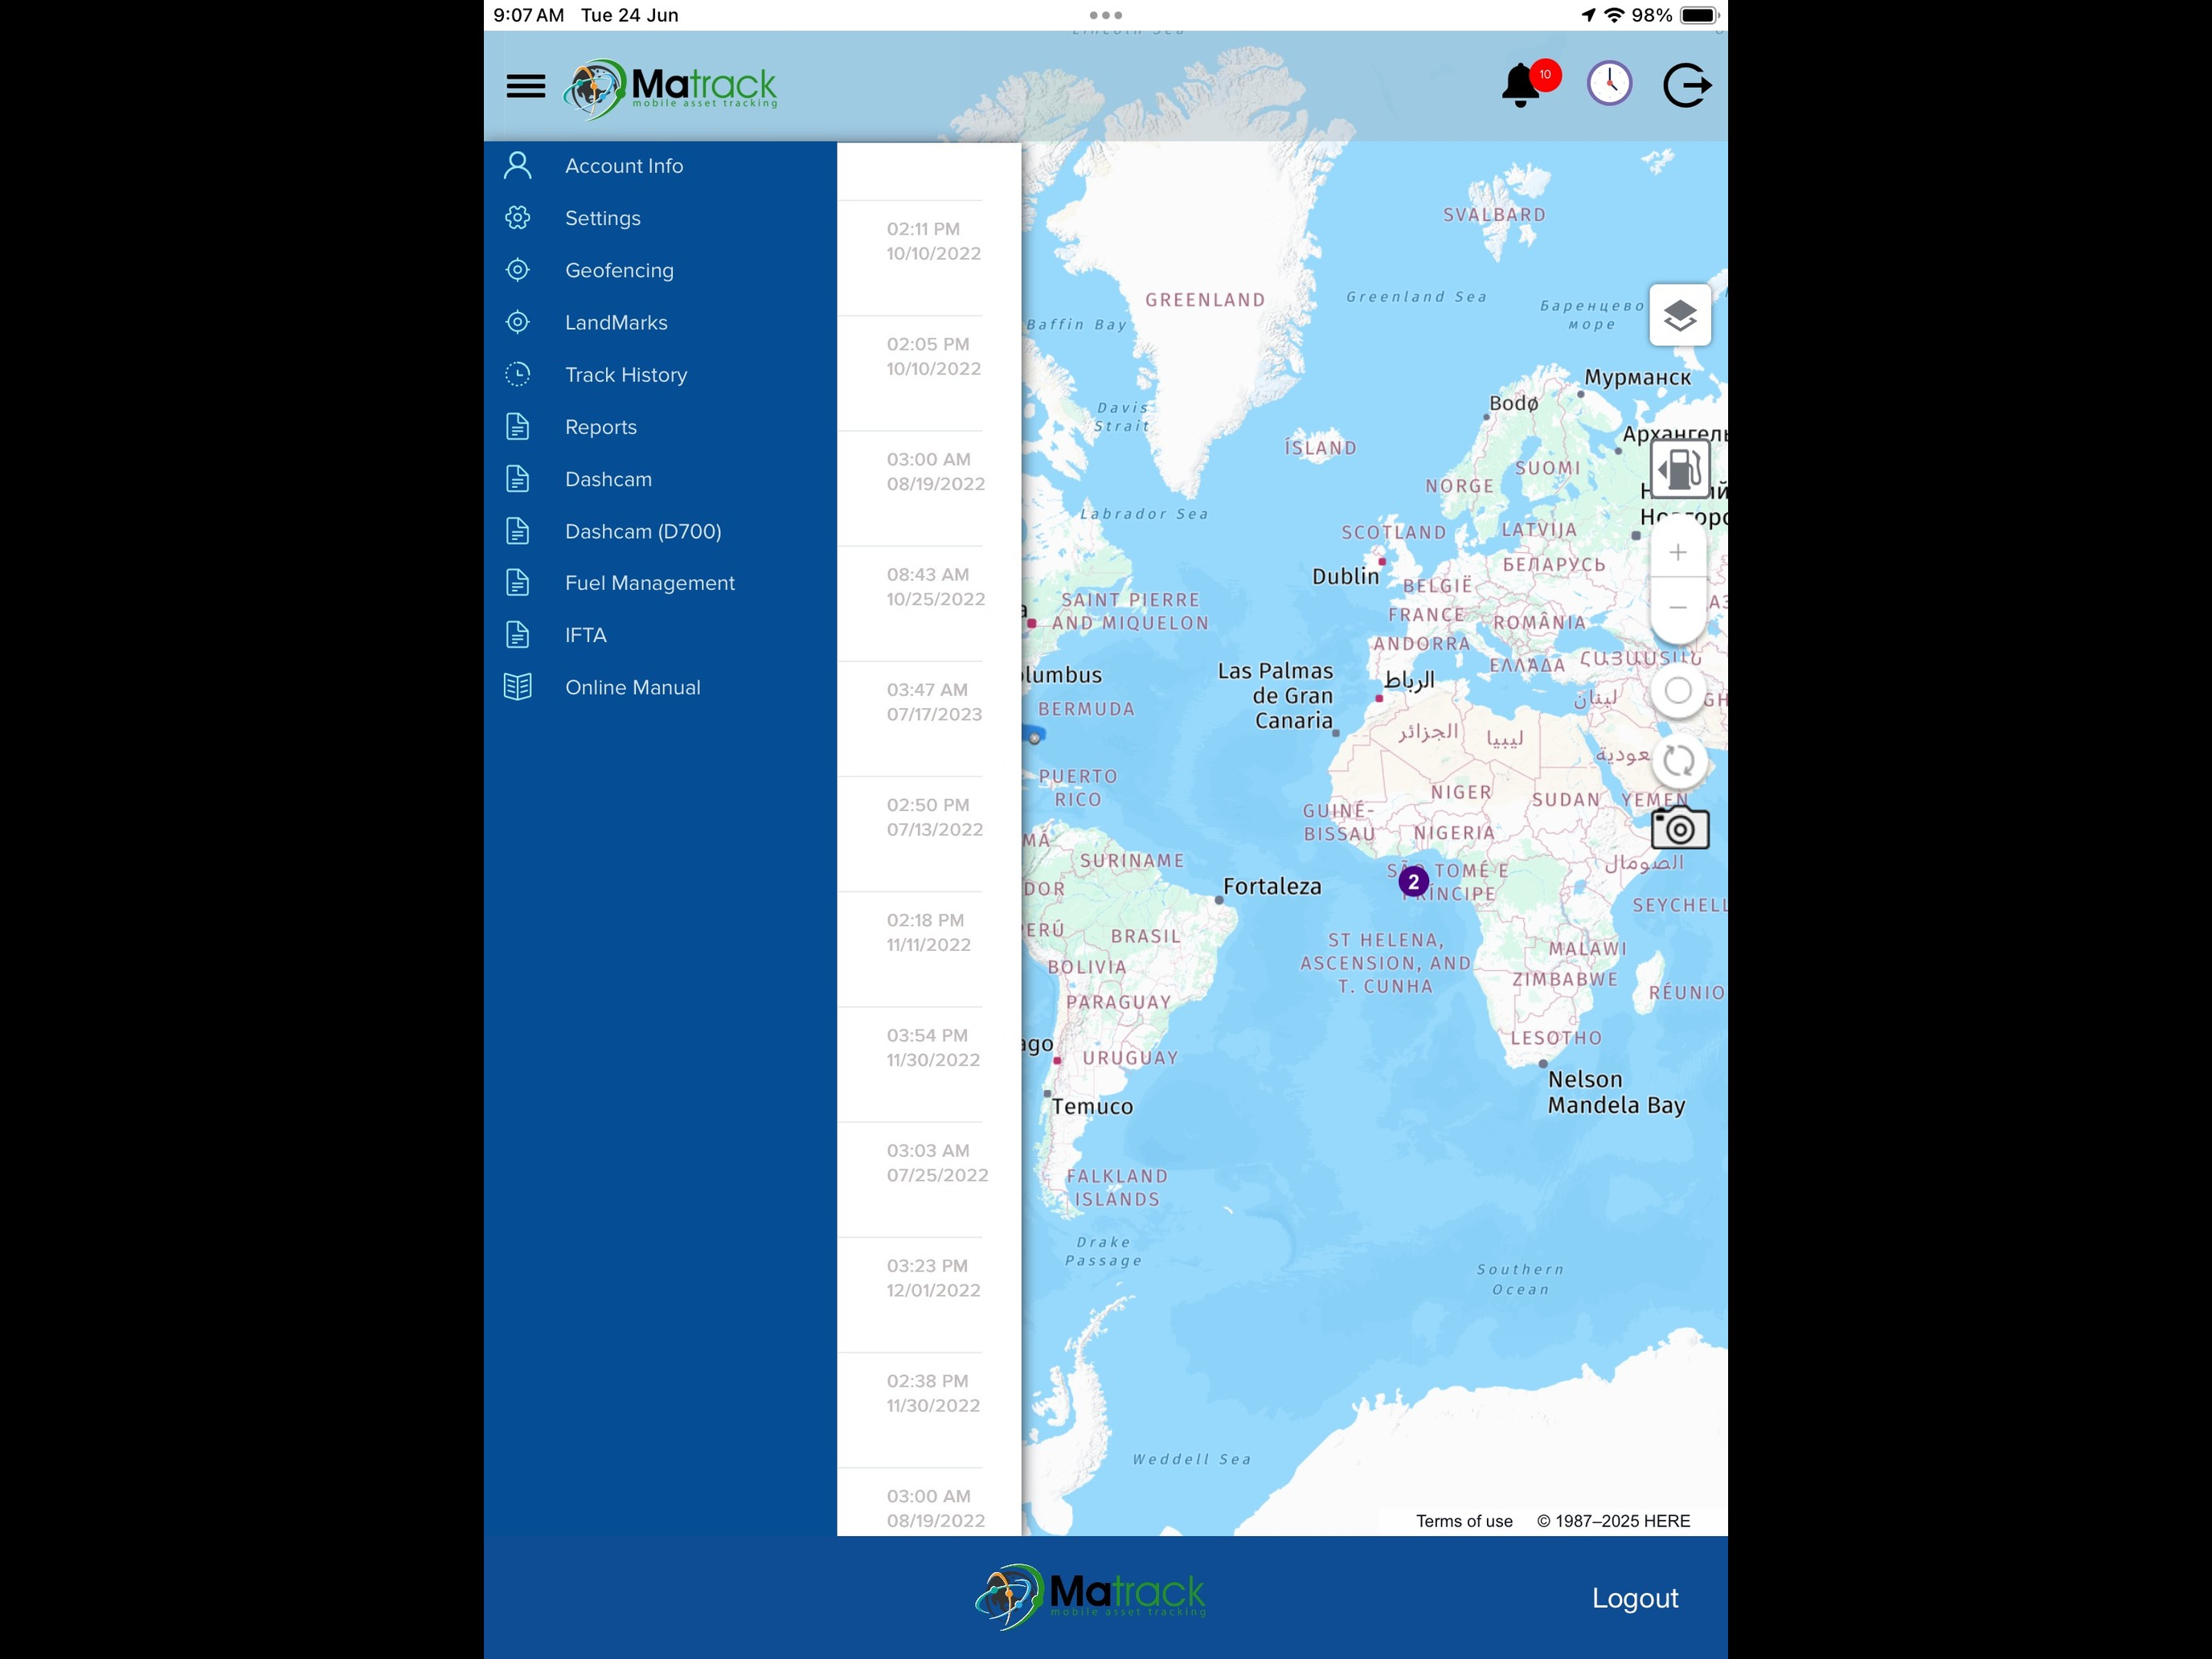The width and height of the screenshot is (2212, 1659).
Task: Zoom out the map with minus button
Action: click(x=1678, y=607)
